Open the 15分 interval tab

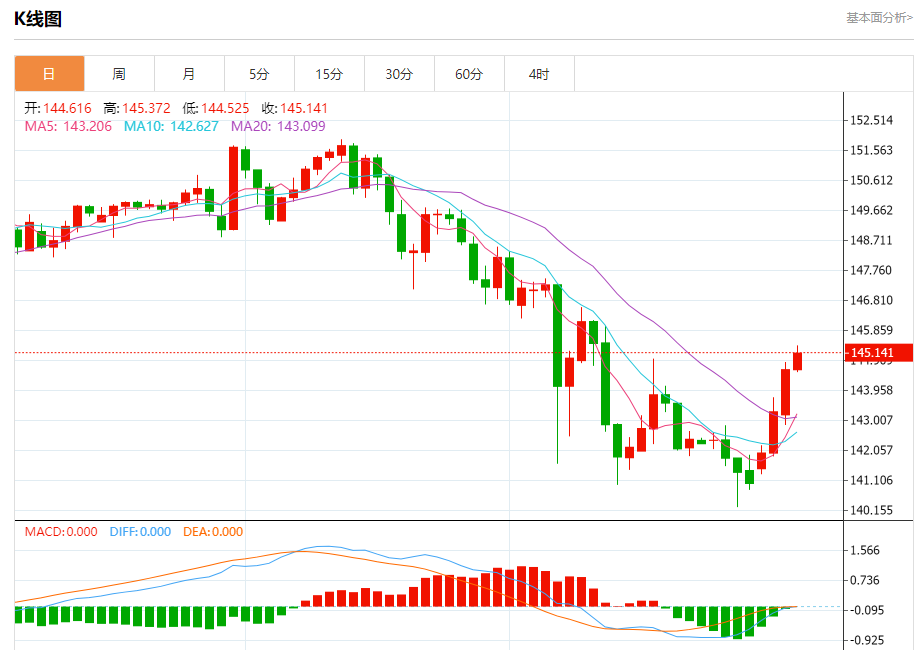329,74
